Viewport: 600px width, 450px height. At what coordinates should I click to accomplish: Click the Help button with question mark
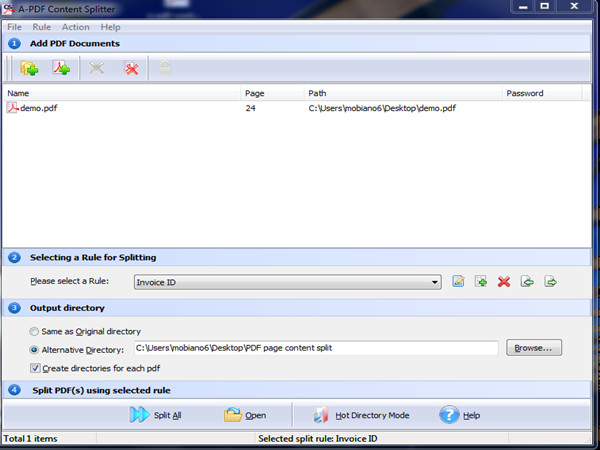click(x=460, y=415)
